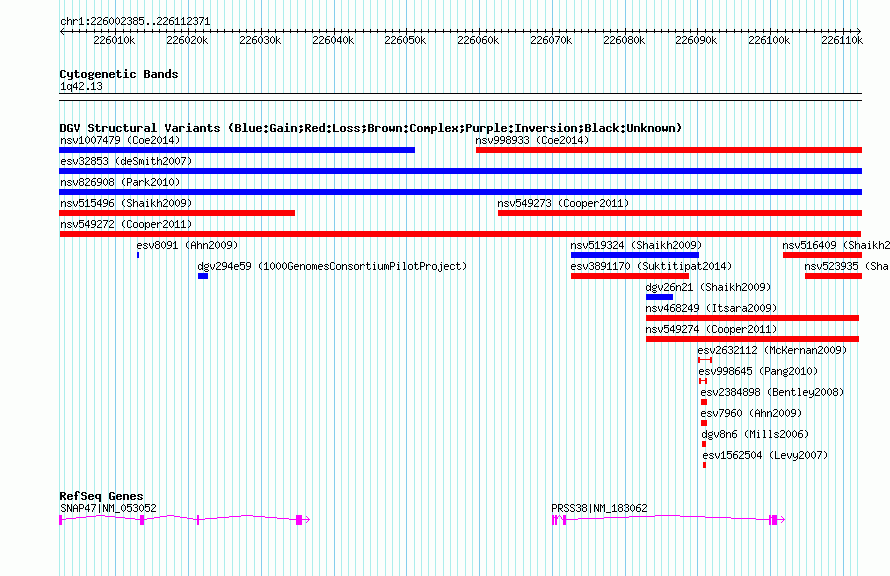Select the esv1562504 (Levy2007) red marker
Image resolution: width=890 pixels, height=576 pixels.
coord(704,465)
